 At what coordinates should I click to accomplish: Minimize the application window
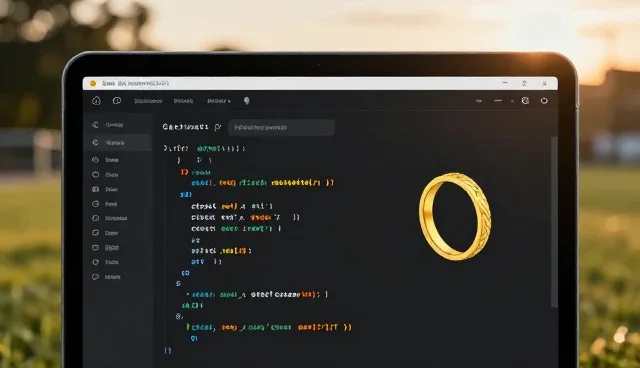coord(505,83)
